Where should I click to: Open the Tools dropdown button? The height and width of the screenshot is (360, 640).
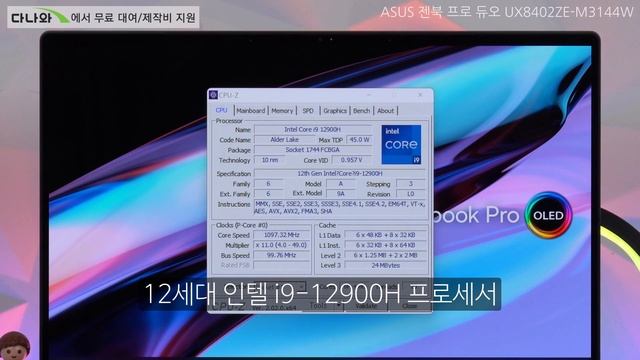click(323, 306)
